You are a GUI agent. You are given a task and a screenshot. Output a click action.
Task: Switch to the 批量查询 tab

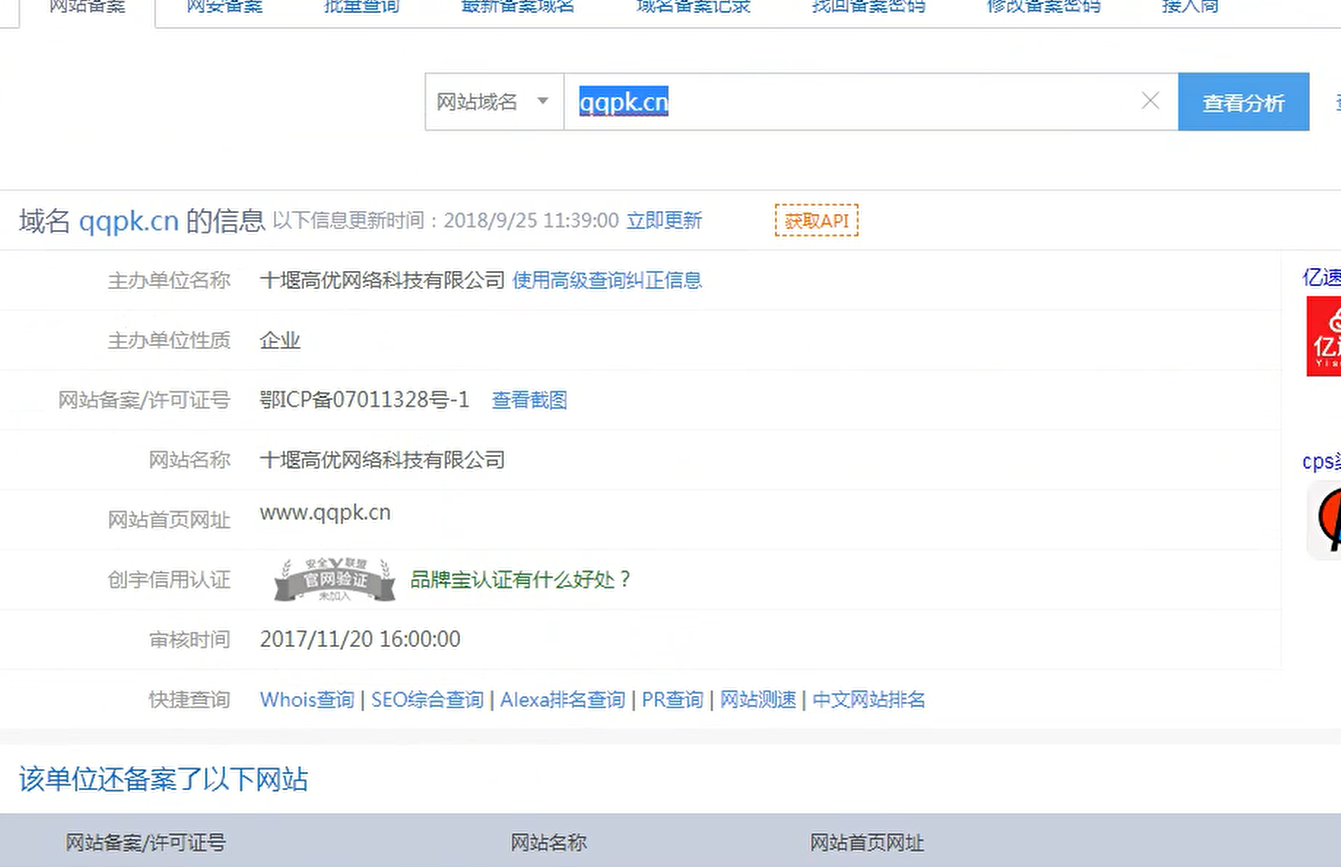coord(361,7)
